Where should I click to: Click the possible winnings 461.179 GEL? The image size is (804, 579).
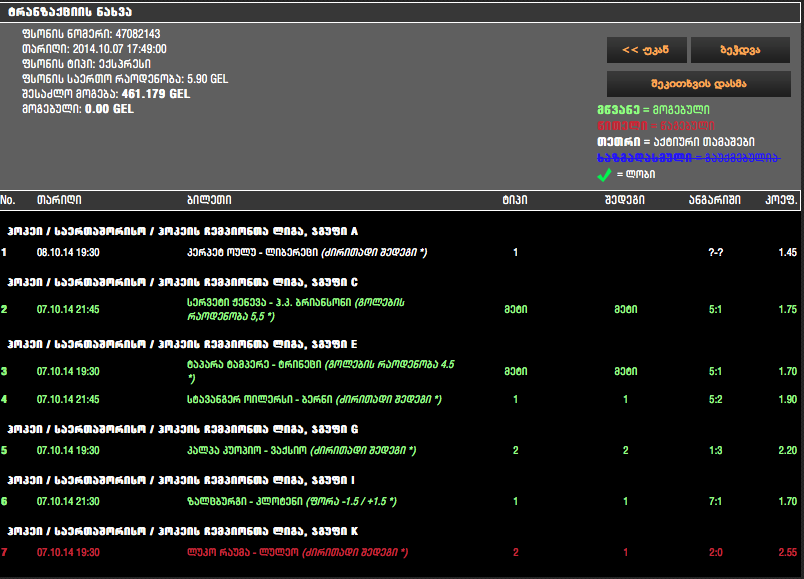[156, 94]
